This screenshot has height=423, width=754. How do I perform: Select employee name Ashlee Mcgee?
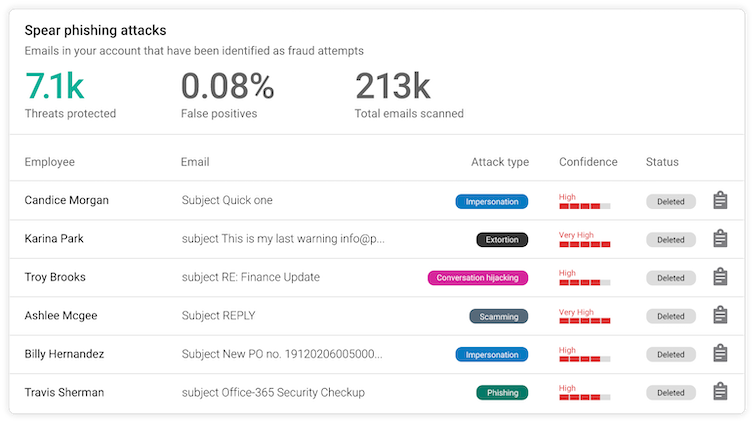[61, 315]
